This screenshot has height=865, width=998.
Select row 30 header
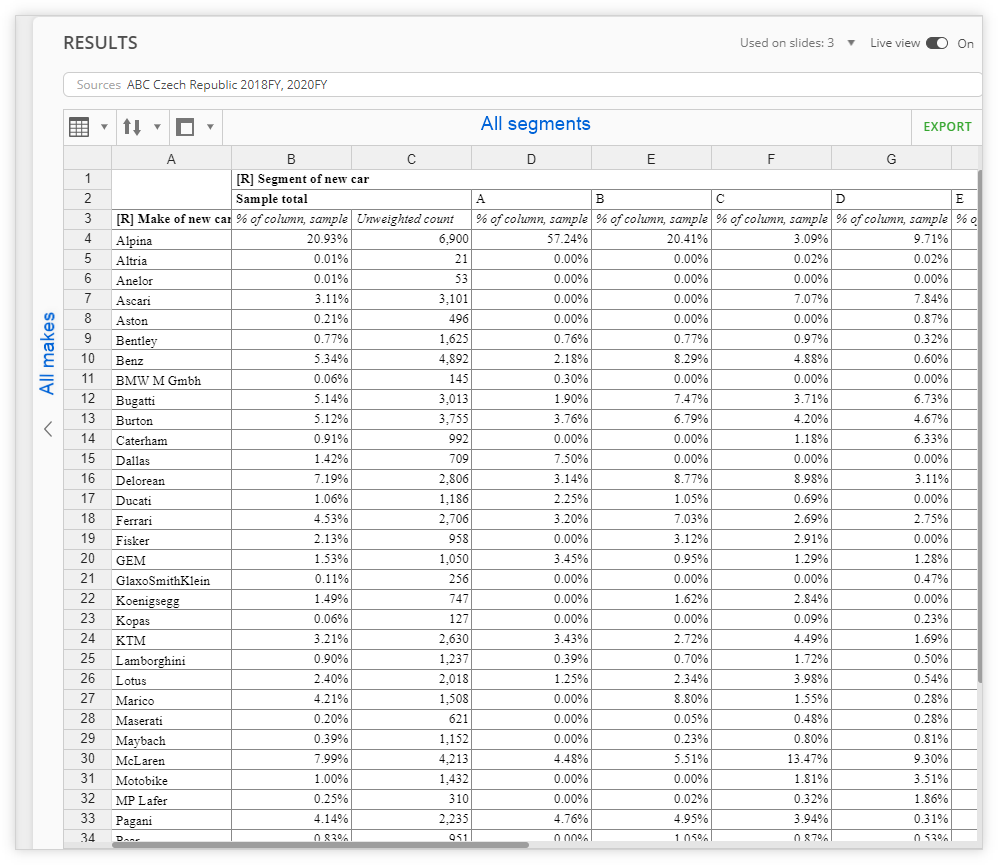(88, 759)
